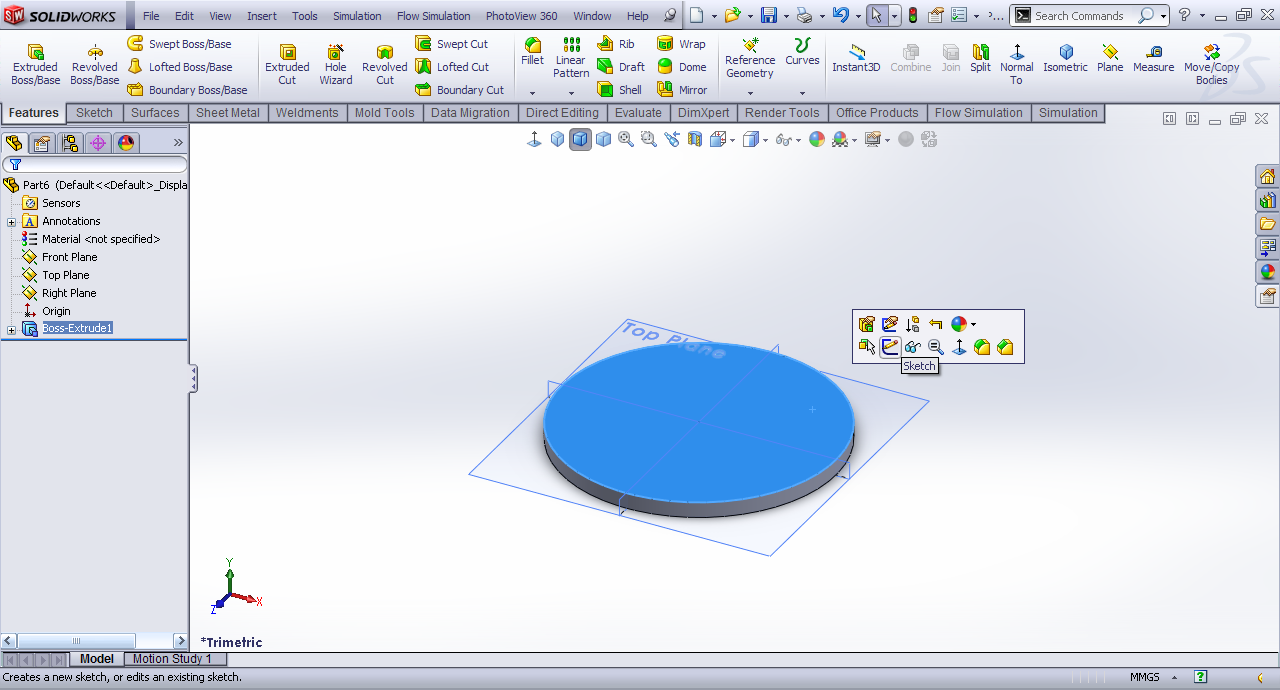
Task: Click the Sketch icon in context toolbar
Action: 890,347
